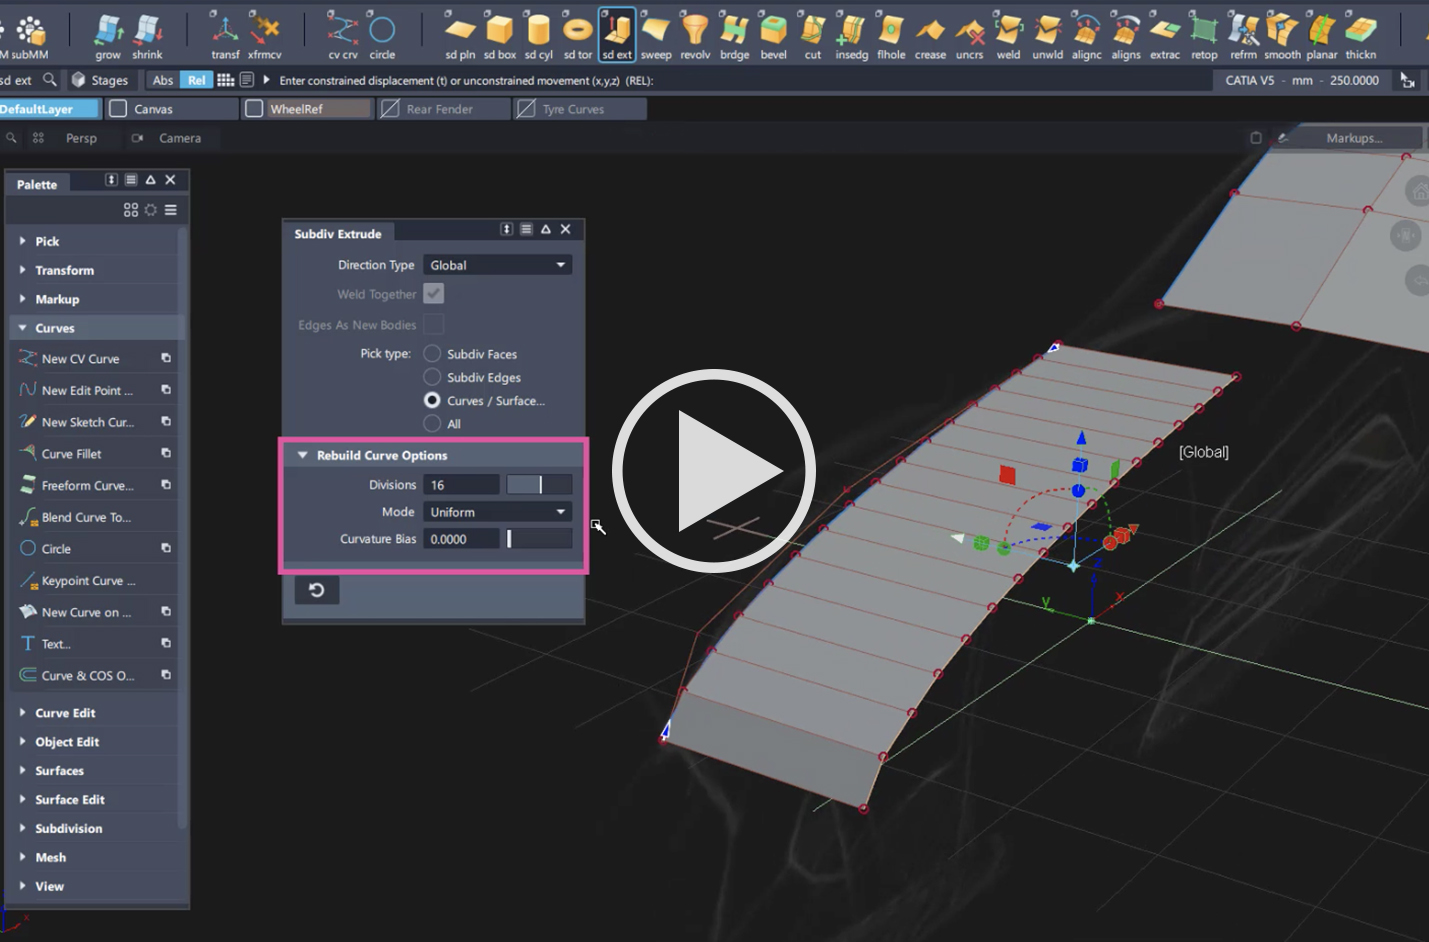Enable the Edges As New Bodies checkbox
The image size is (1429, 942).
click(434, 324)
